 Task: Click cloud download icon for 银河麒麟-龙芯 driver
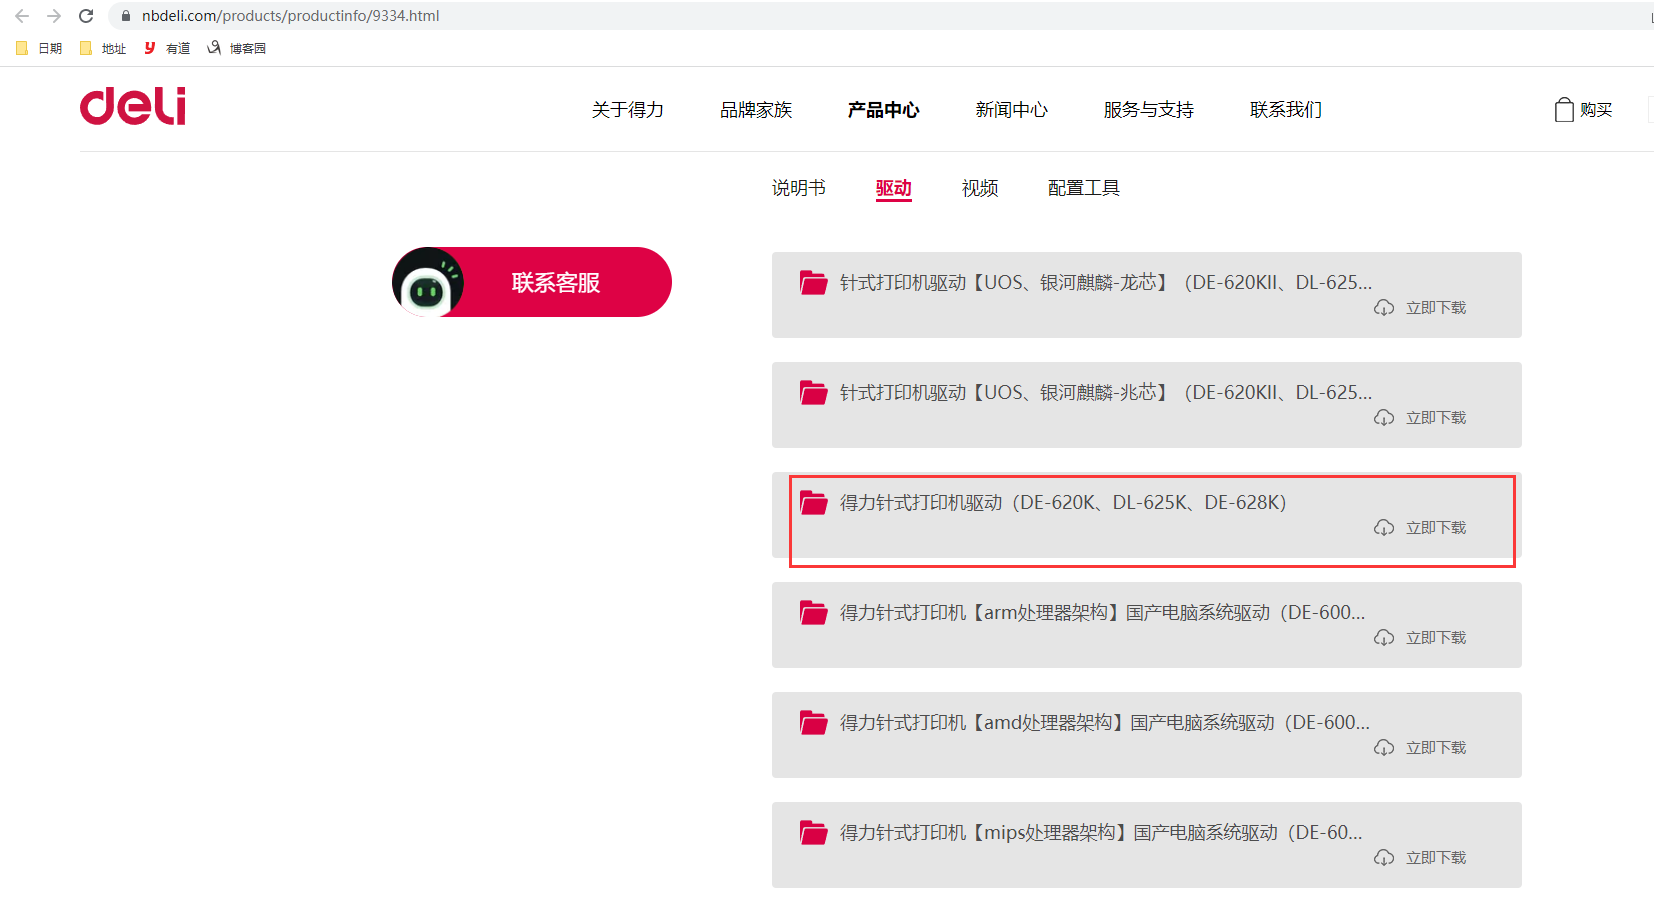point(1384,308)
